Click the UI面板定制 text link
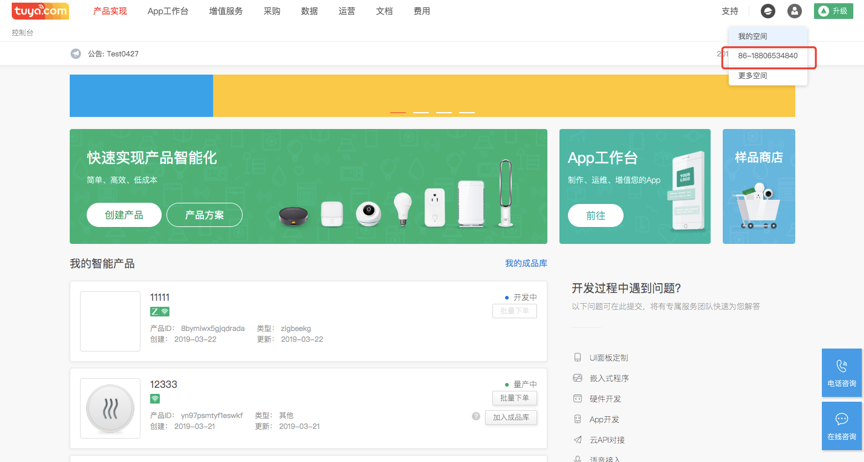 point(609,358)
